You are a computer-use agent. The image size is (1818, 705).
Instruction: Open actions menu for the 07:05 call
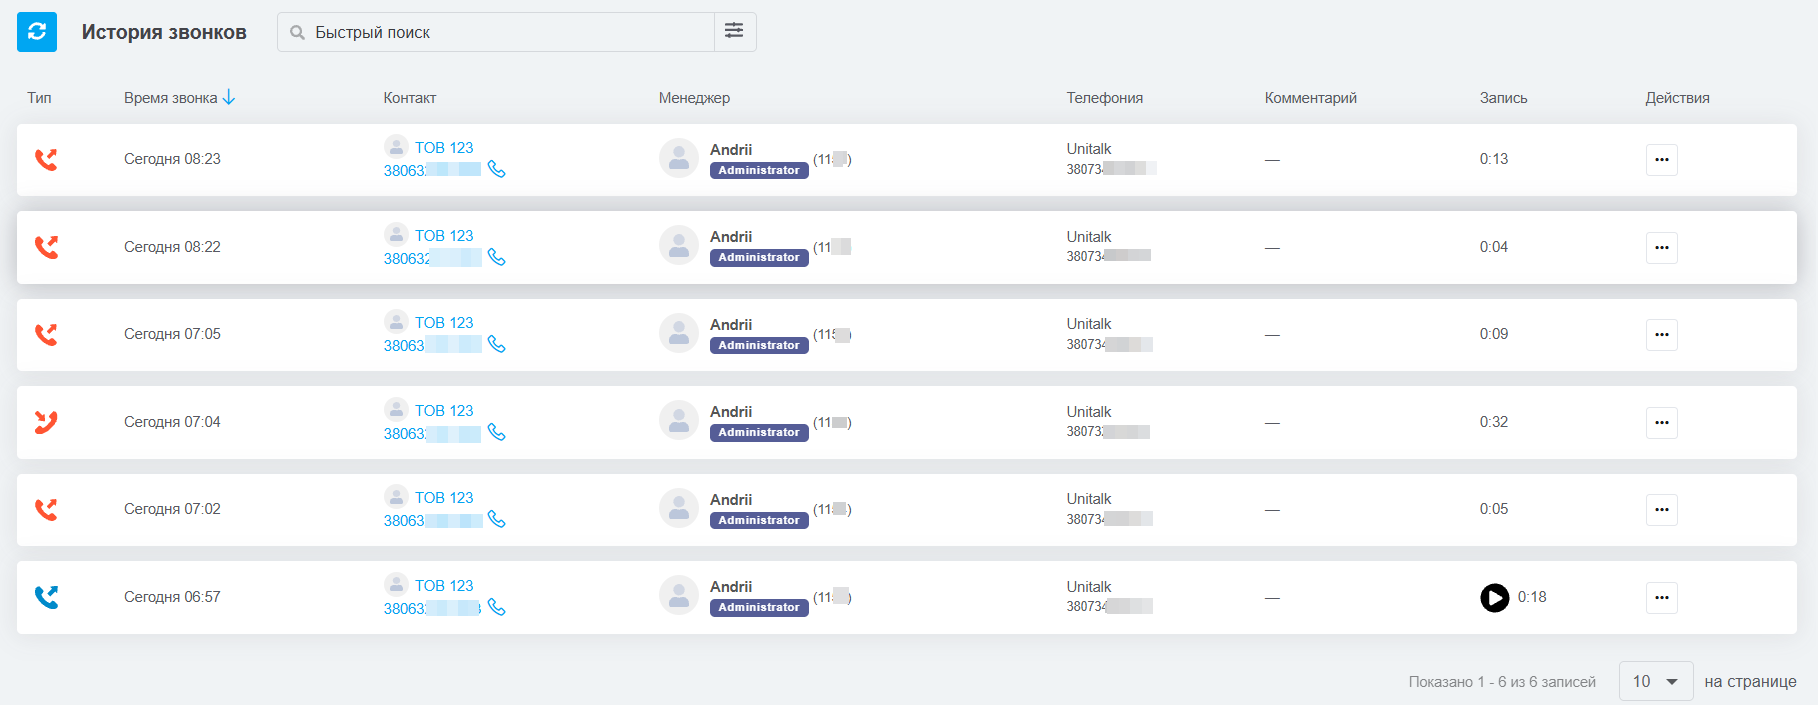pos(1661,335)
